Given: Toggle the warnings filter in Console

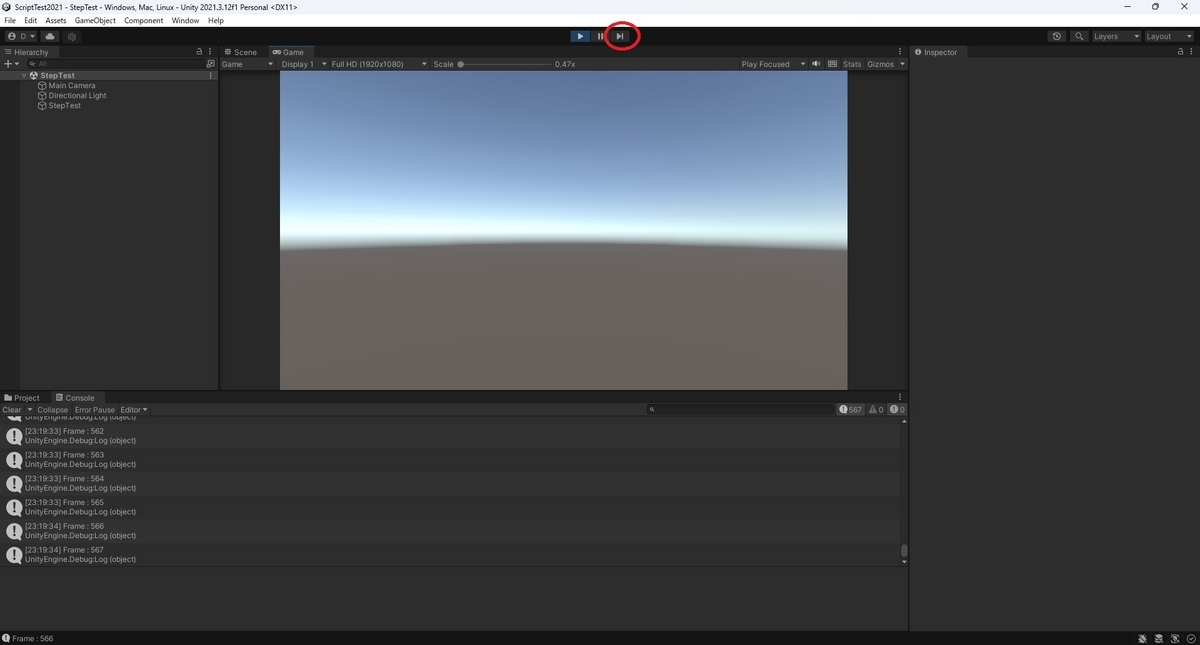Looking at the screenshot, I should [876, 410].
